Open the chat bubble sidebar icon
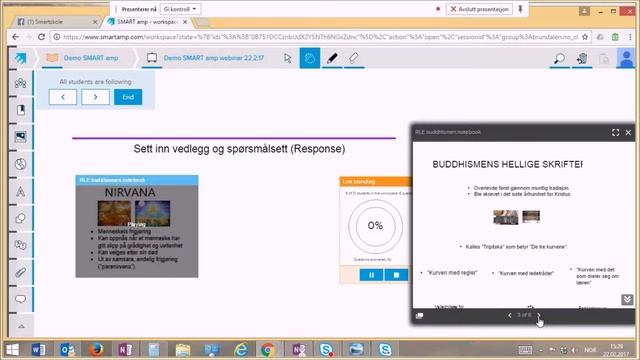The height and width of the screenshot is (360, 640). point(20,299)
